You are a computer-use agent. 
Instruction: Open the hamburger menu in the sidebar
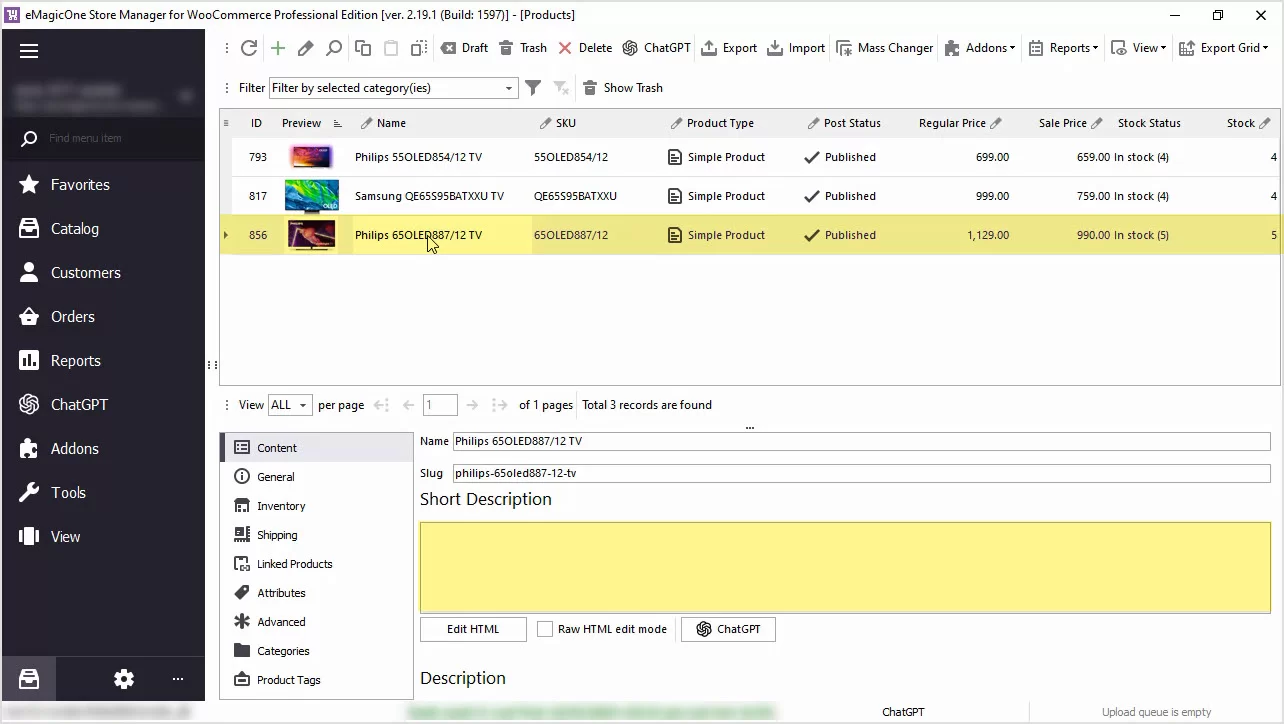(x=29, y=51)
